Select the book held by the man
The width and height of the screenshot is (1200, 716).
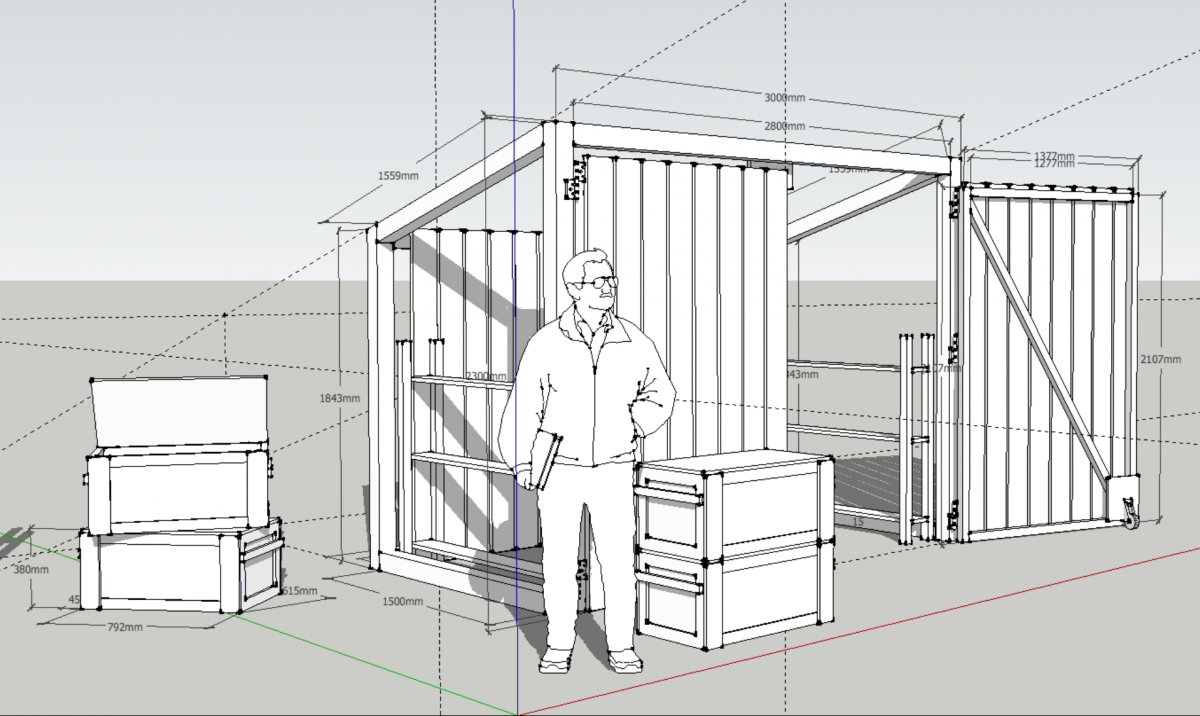click(545, 460)
